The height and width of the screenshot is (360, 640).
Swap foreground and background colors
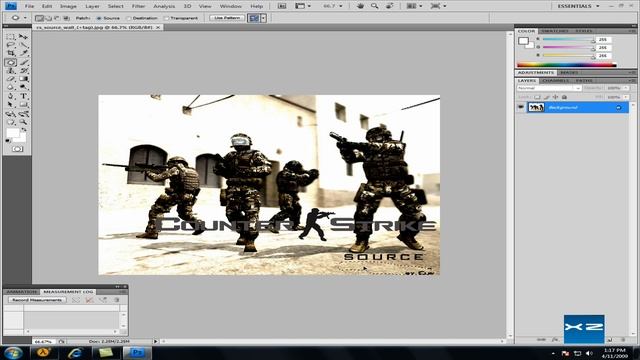point(24,130)
